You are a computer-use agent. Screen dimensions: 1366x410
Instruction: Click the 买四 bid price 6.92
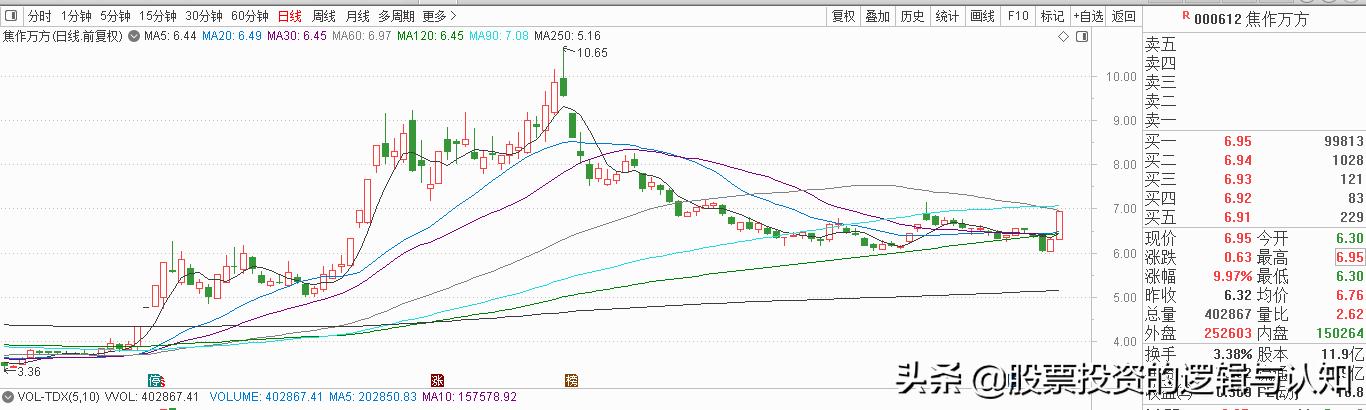[x=1237, y=198]
